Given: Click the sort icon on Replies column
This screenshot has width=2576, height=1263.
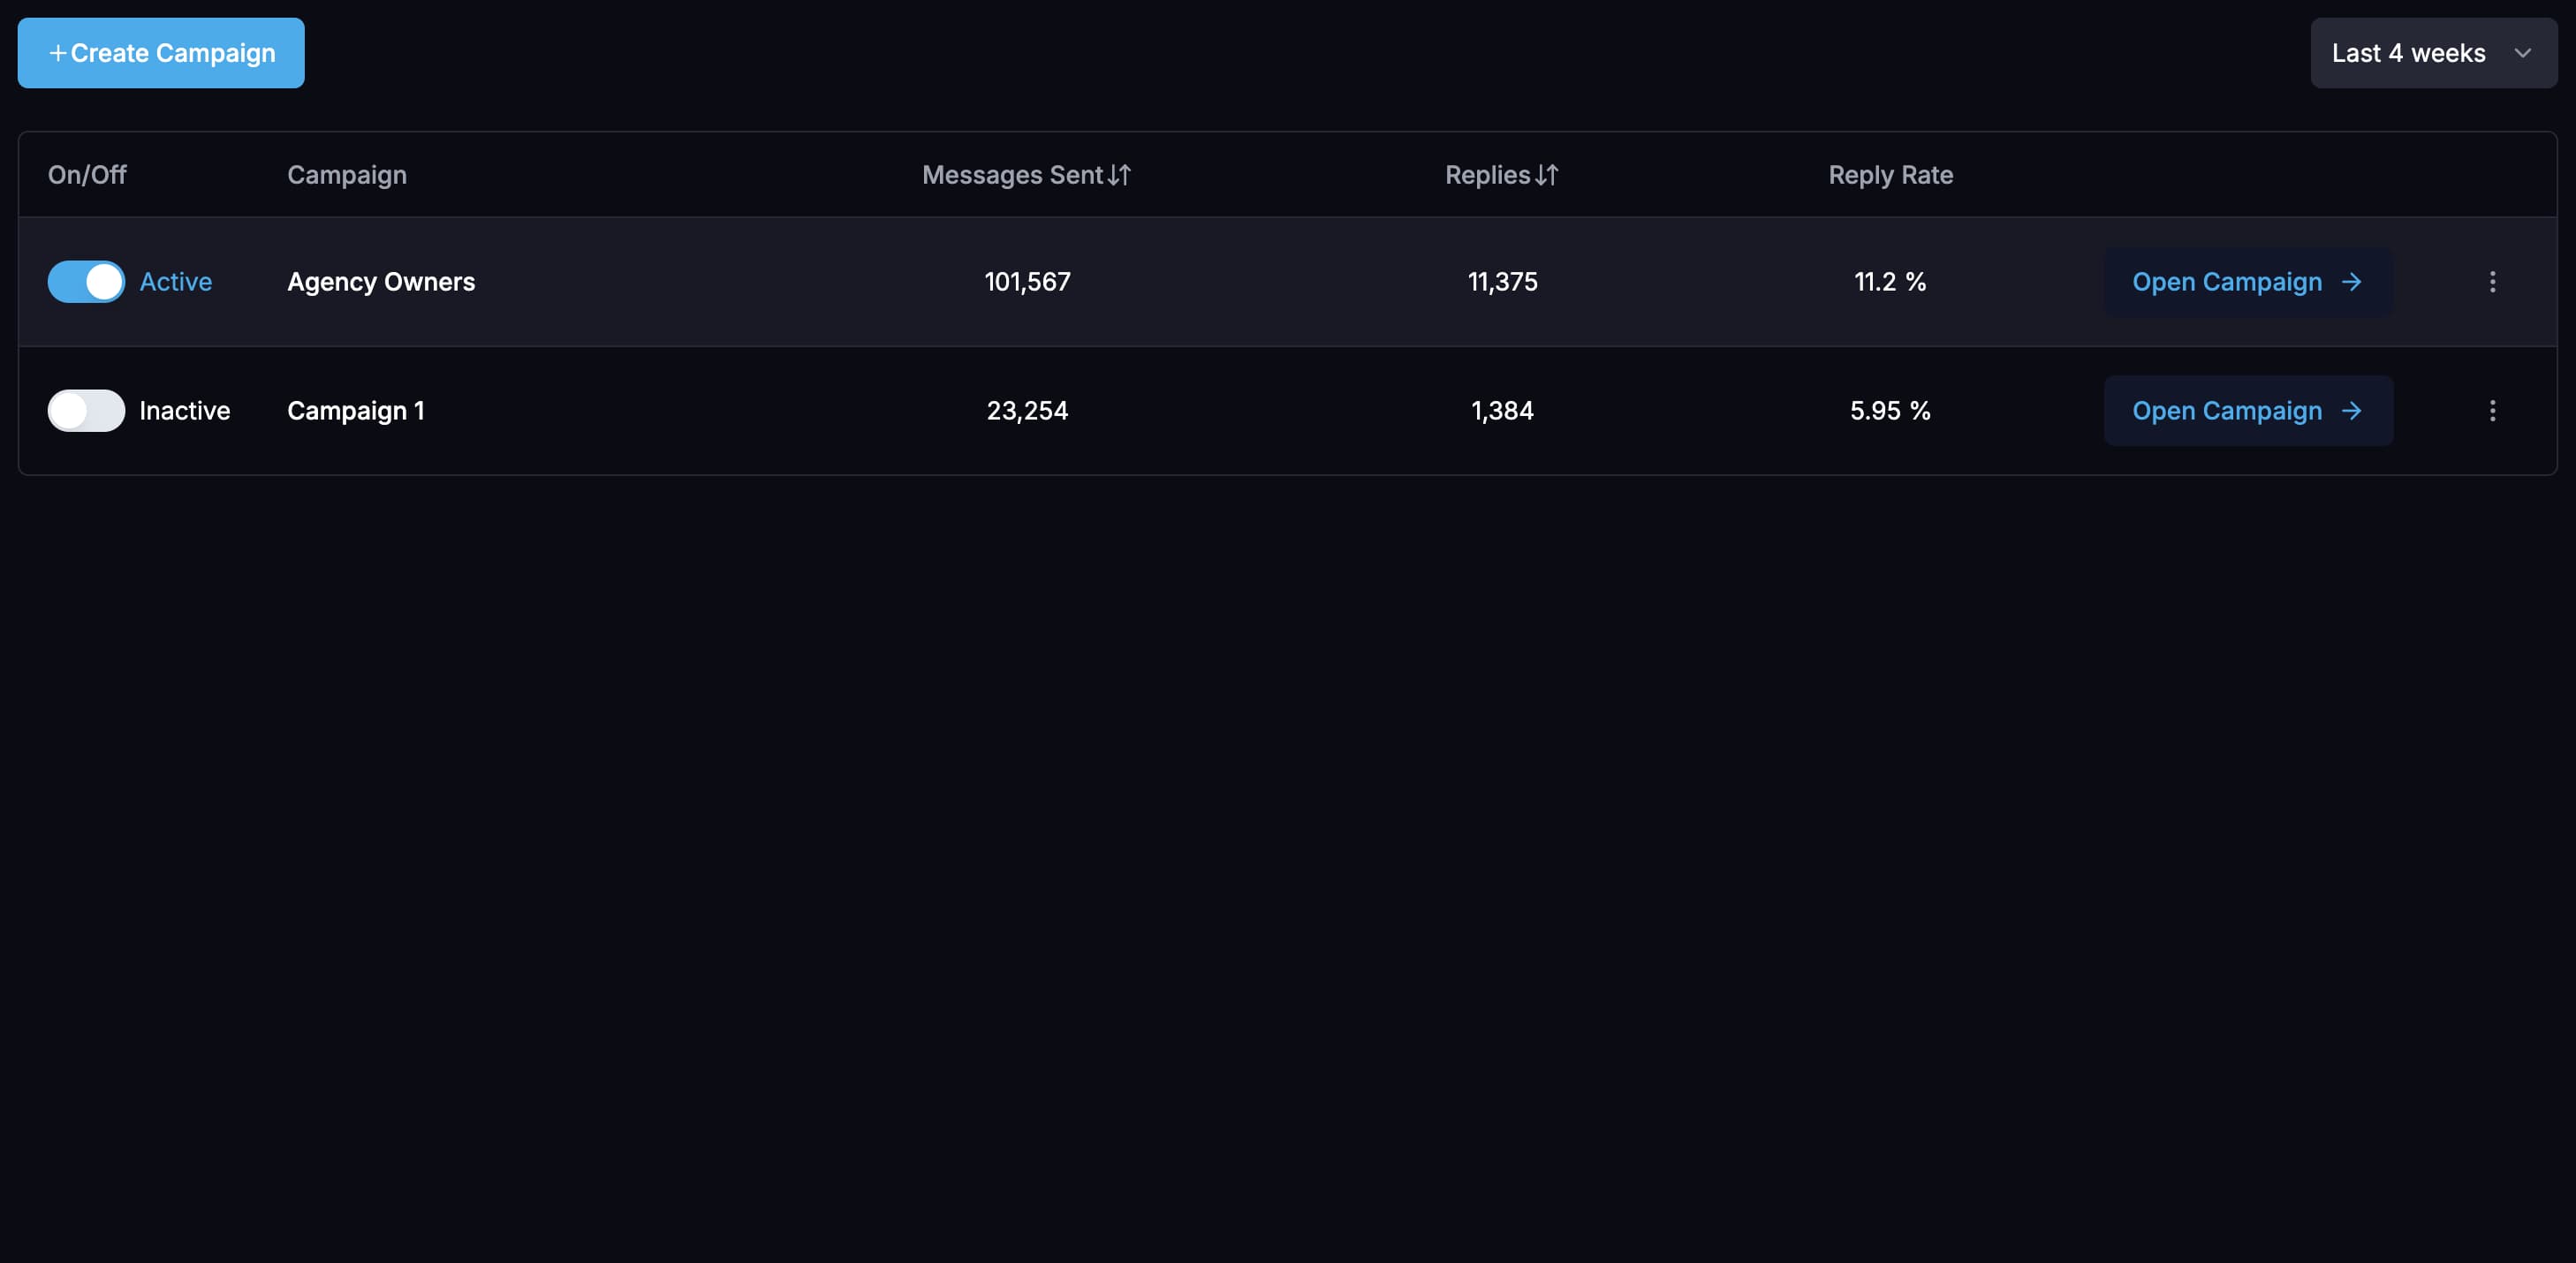Looking at the screenshot, I should click(1546, 174).
